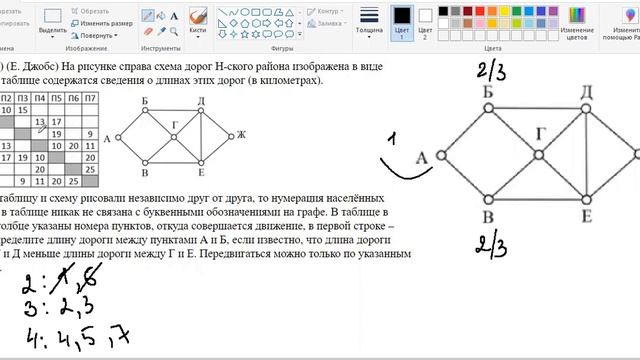This screenshot has width=640, height=360.
Task: Choose the pentagon shape
Action: [244, 23]
